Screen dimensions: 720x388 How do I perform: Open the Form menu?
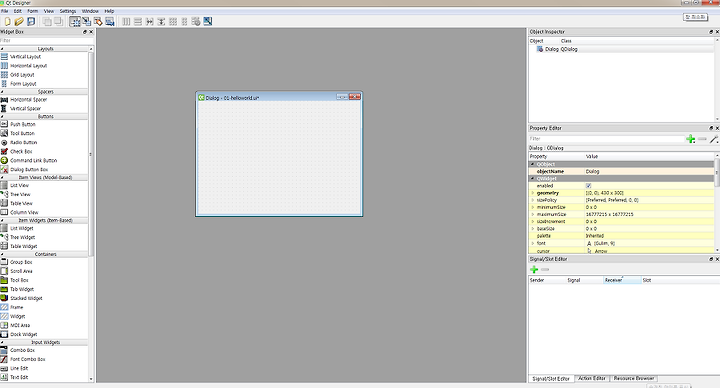click(x=33, y=11)
